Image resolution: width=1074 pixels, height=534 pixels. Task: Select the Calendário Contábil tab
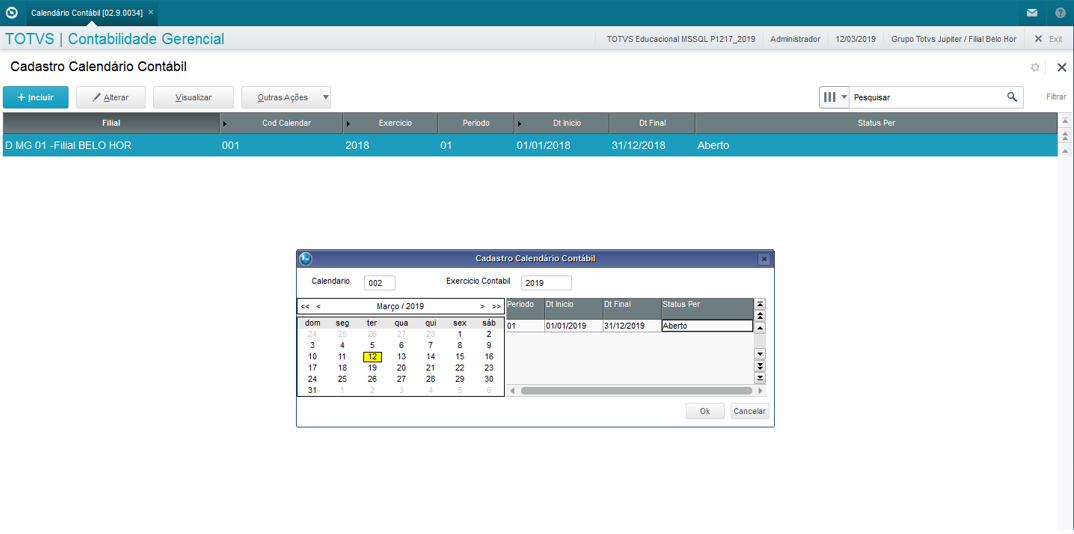[x=86, y=12]
